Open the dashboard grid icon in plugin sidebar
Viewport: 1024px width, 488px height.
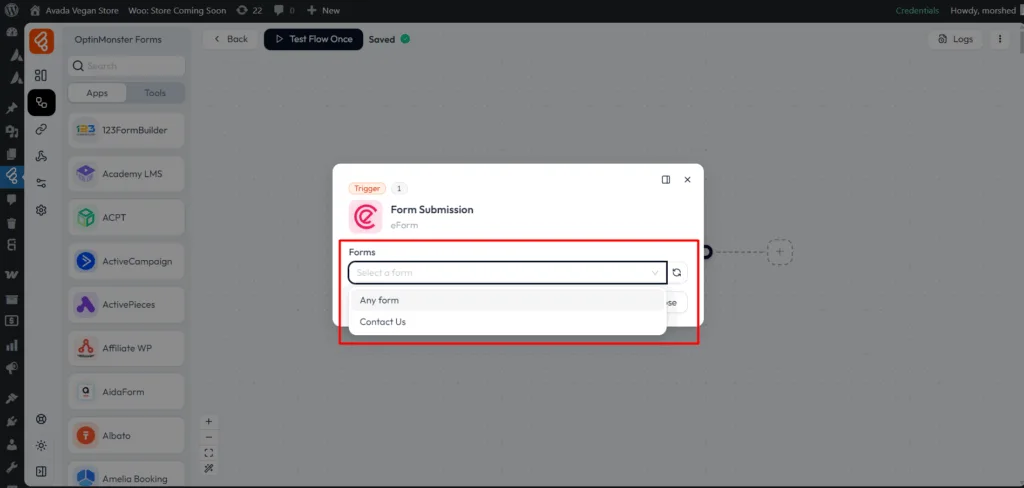[x=41, y=75]
